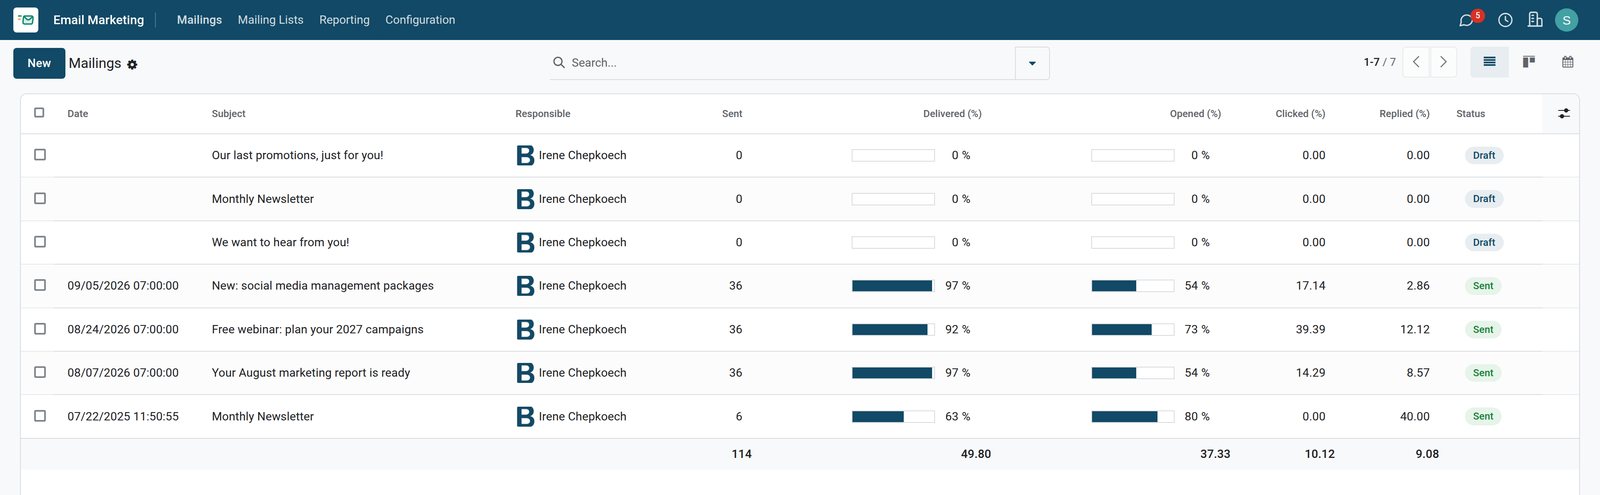Image resolution: width=1600 pixels, height=495 pixels.
Task: Switch to list view
Action: point(1489,62)
